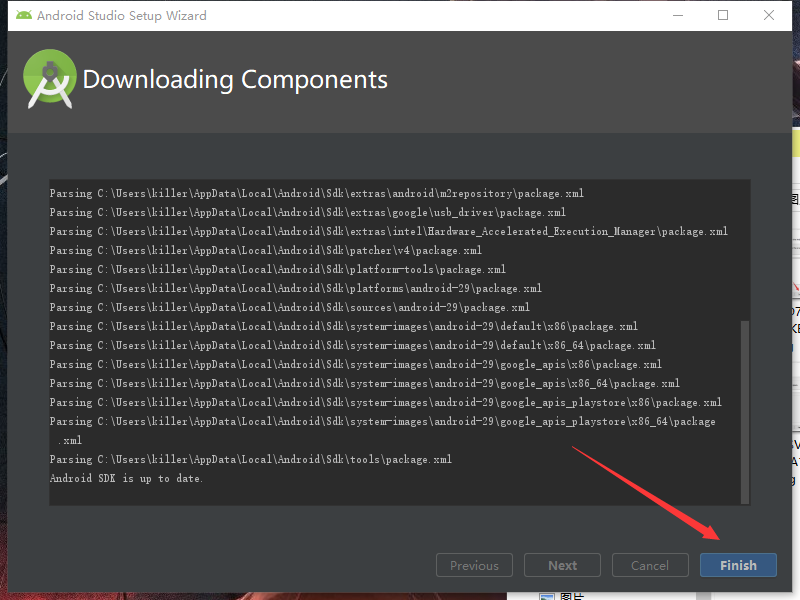Click the Android icon in title bar

pyautogui.click(x=23, y=15)
